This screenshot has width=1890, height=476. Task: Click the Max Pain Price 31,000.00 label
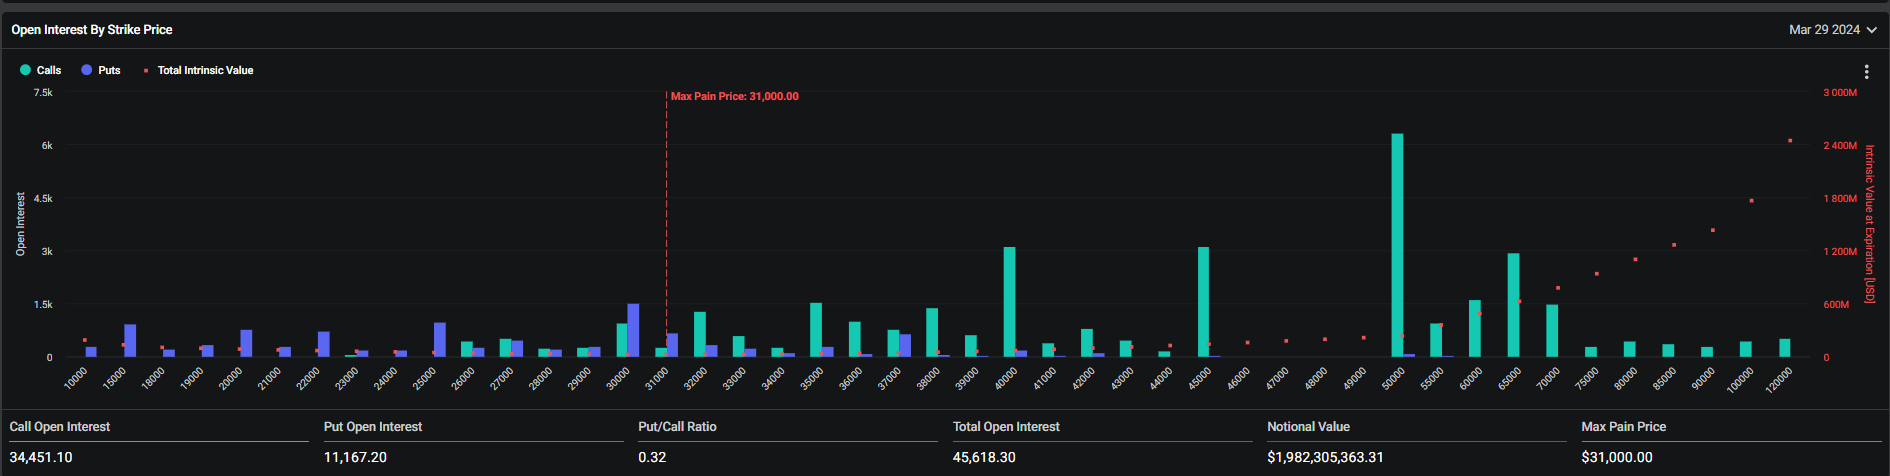(734, 96)
